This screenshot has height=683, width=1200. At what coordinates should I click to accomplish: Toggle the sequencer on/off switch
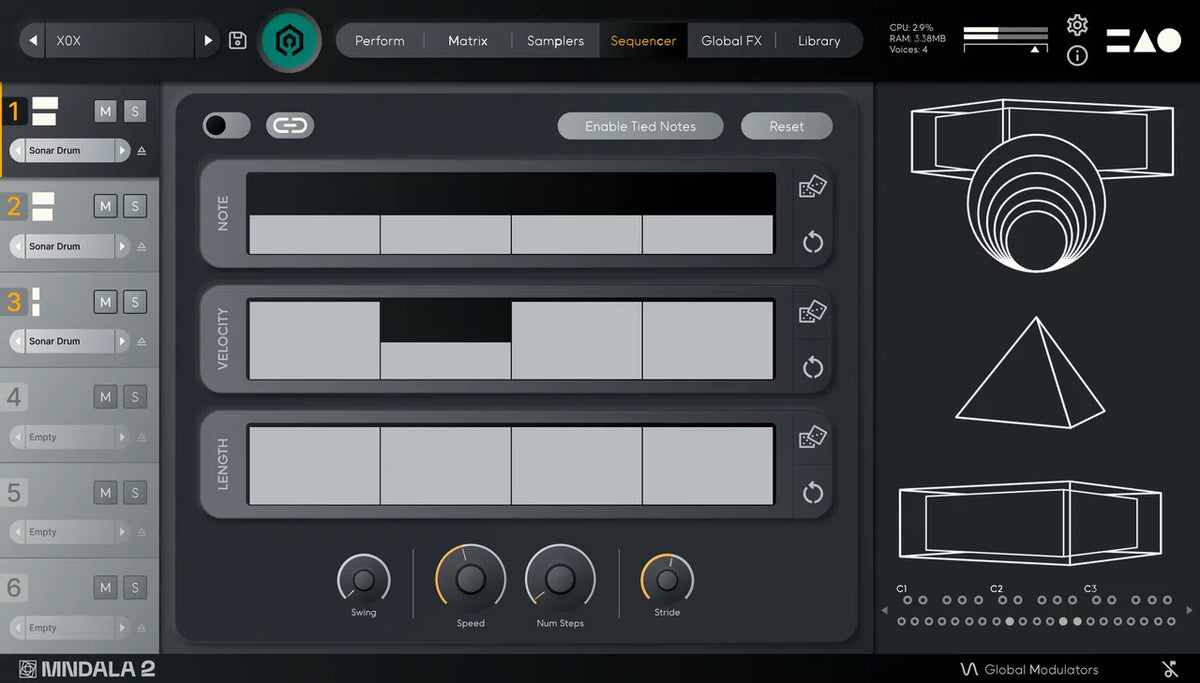click(x=227, y=125)
